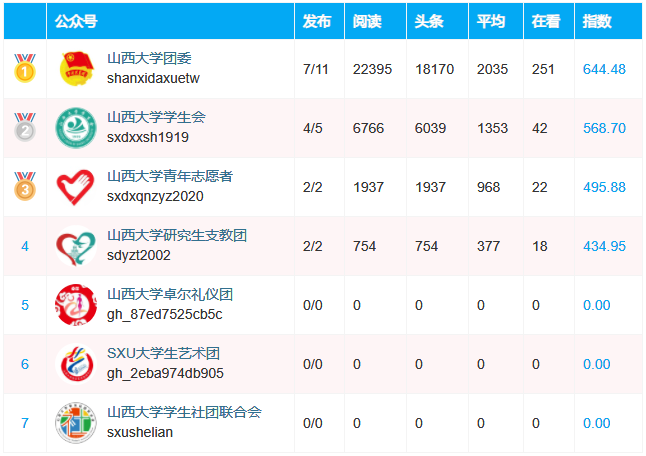
Task: Click the 在看 value 18
Action: (x=539, y=246)
